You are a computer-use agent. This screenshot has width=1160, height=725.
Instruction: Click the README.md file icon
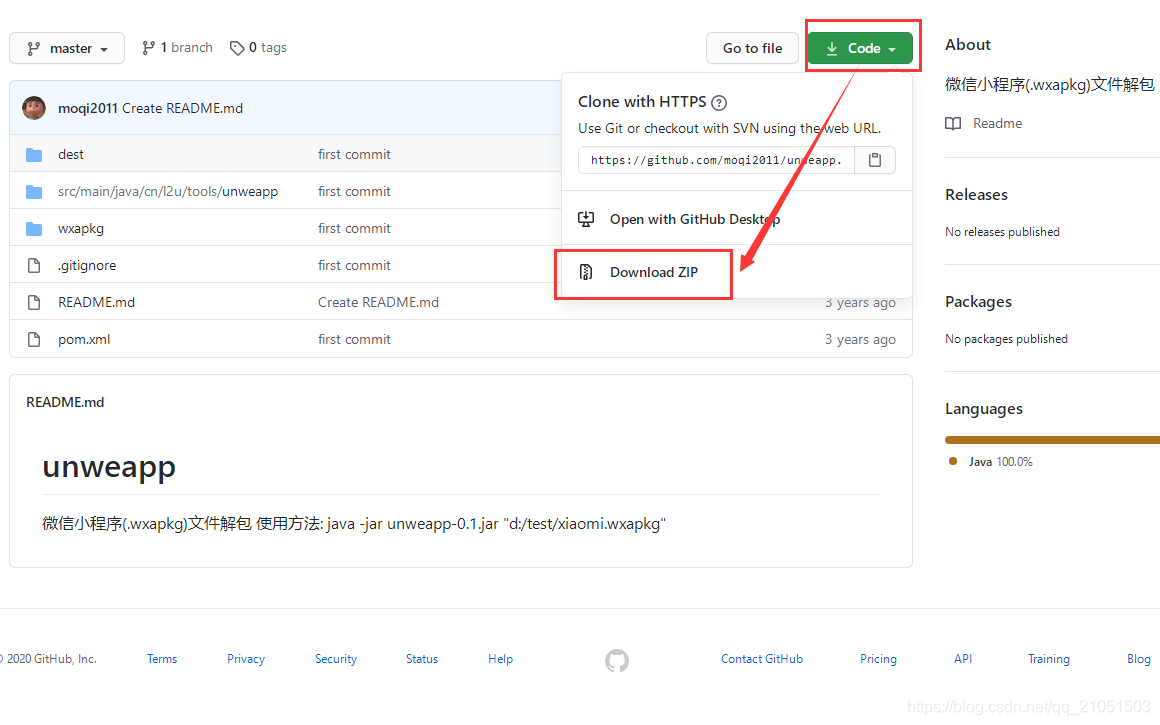coord(34,302)
